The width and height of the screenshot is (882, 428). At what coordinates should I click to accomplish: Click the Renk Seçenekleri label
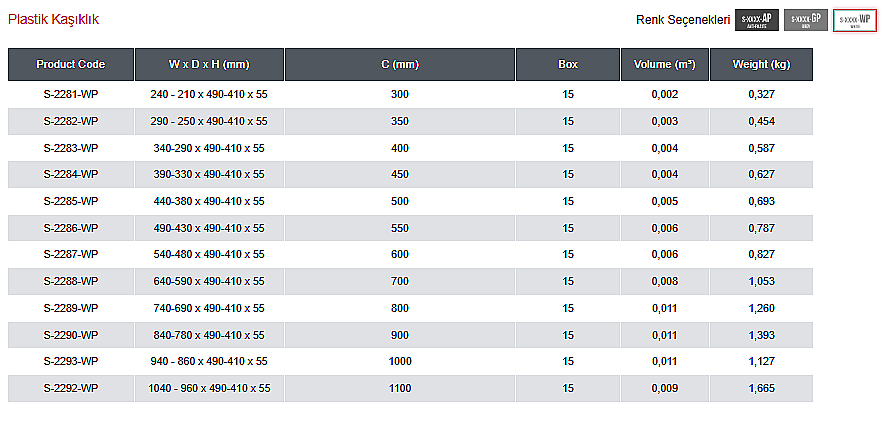pyautogui.click(x=683, y=20)
